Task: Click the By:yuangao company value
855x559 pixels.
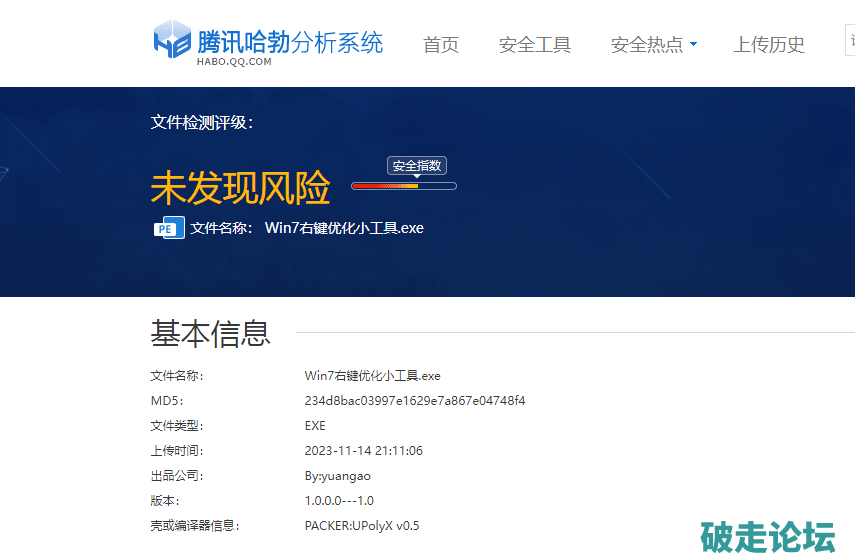Action: (x=337, y=476)
